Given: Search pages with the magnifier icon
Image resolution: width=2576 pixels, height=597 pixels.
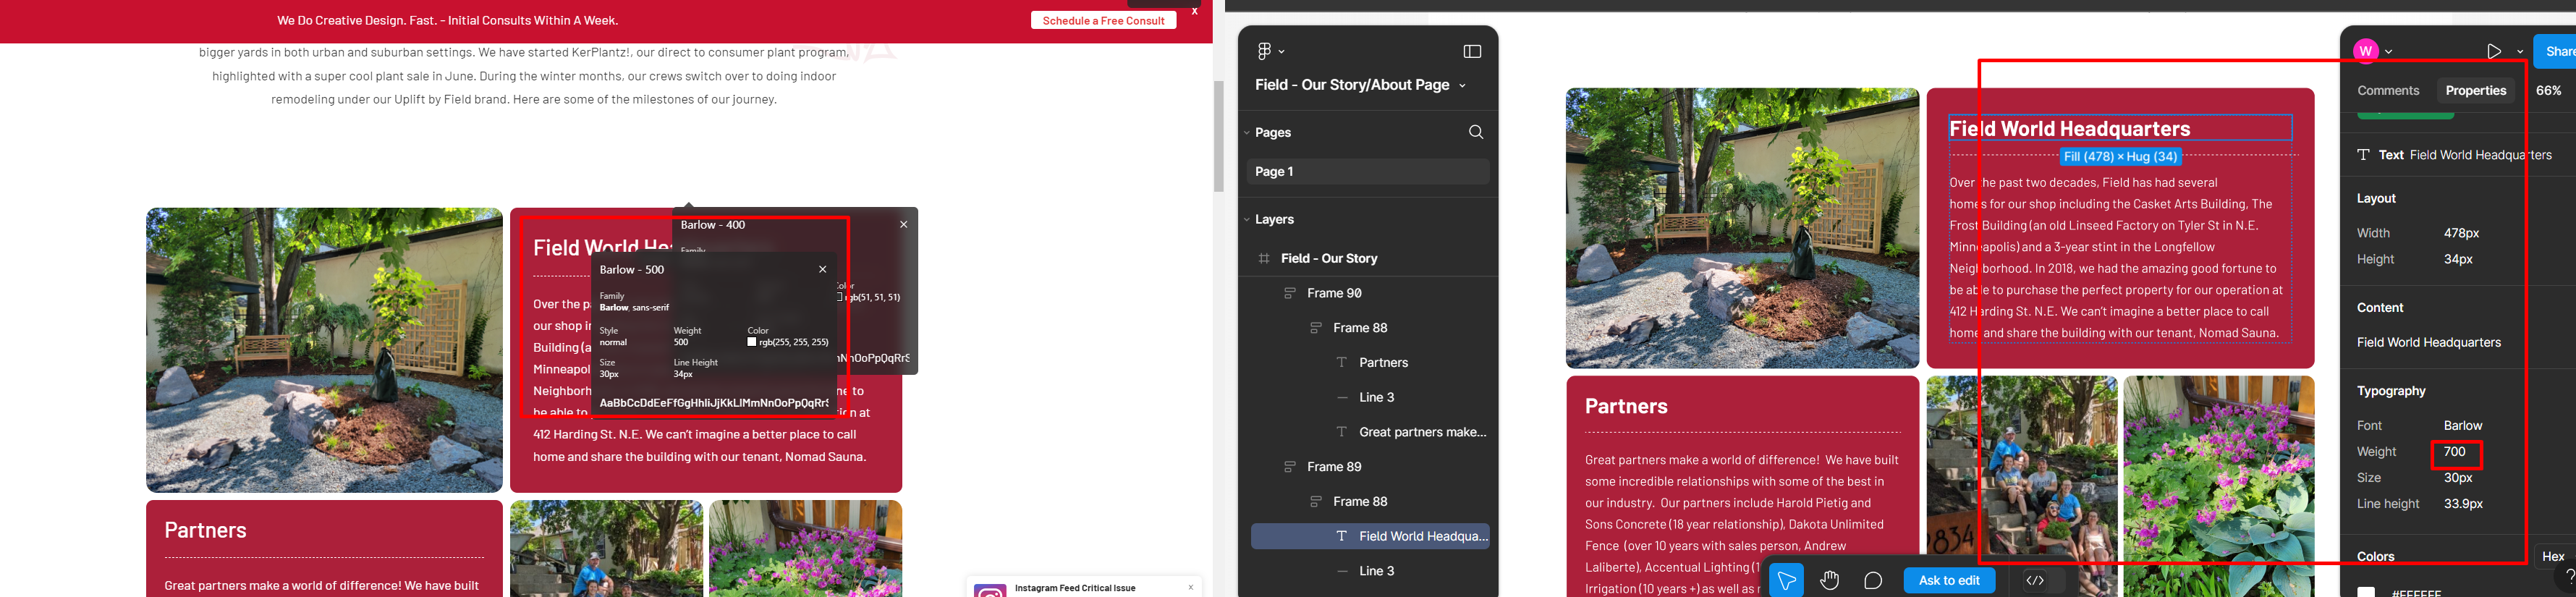Looking at the screenshot, I should click(x=1475, y=132).
